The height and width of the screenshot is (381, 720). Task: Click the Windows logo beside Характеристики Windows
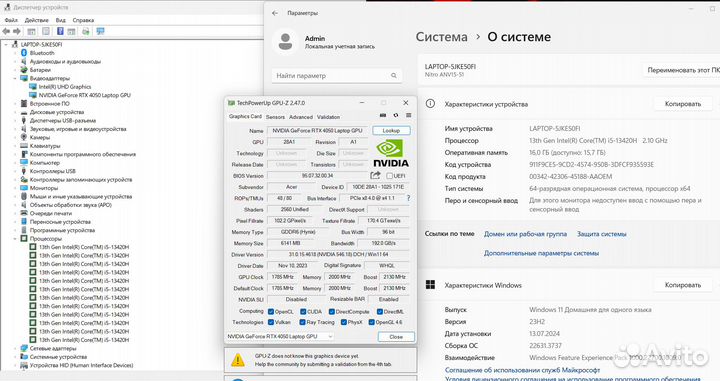[430, 285]
